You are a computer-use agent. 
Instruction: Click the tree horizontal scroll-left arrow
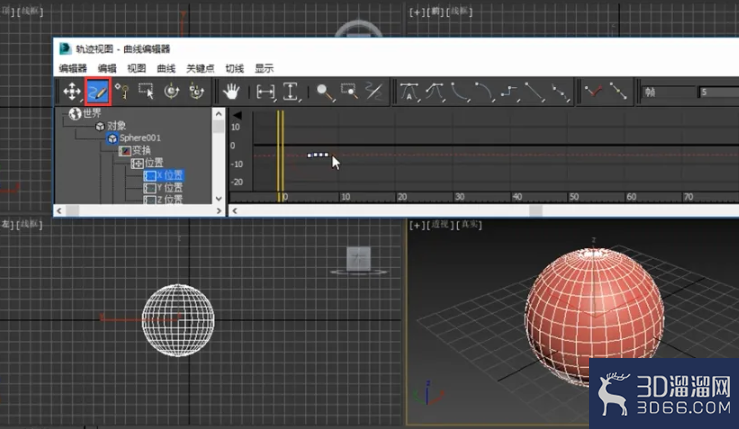coord(59,211)
